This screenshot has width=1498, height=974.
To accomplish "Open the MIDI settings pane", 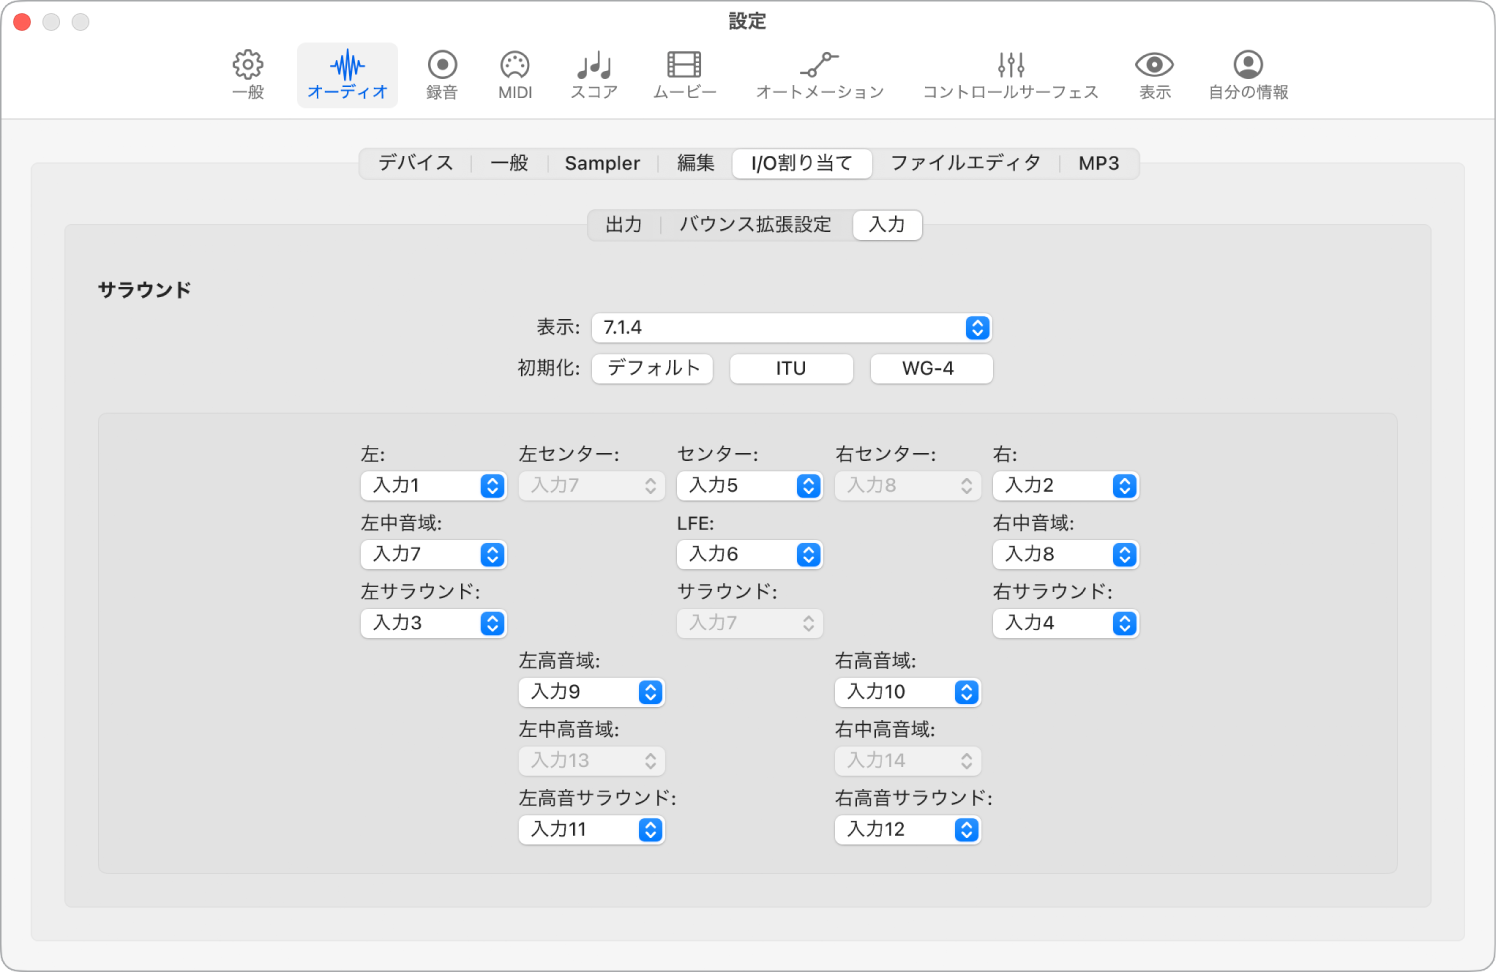I will [513, 74].
